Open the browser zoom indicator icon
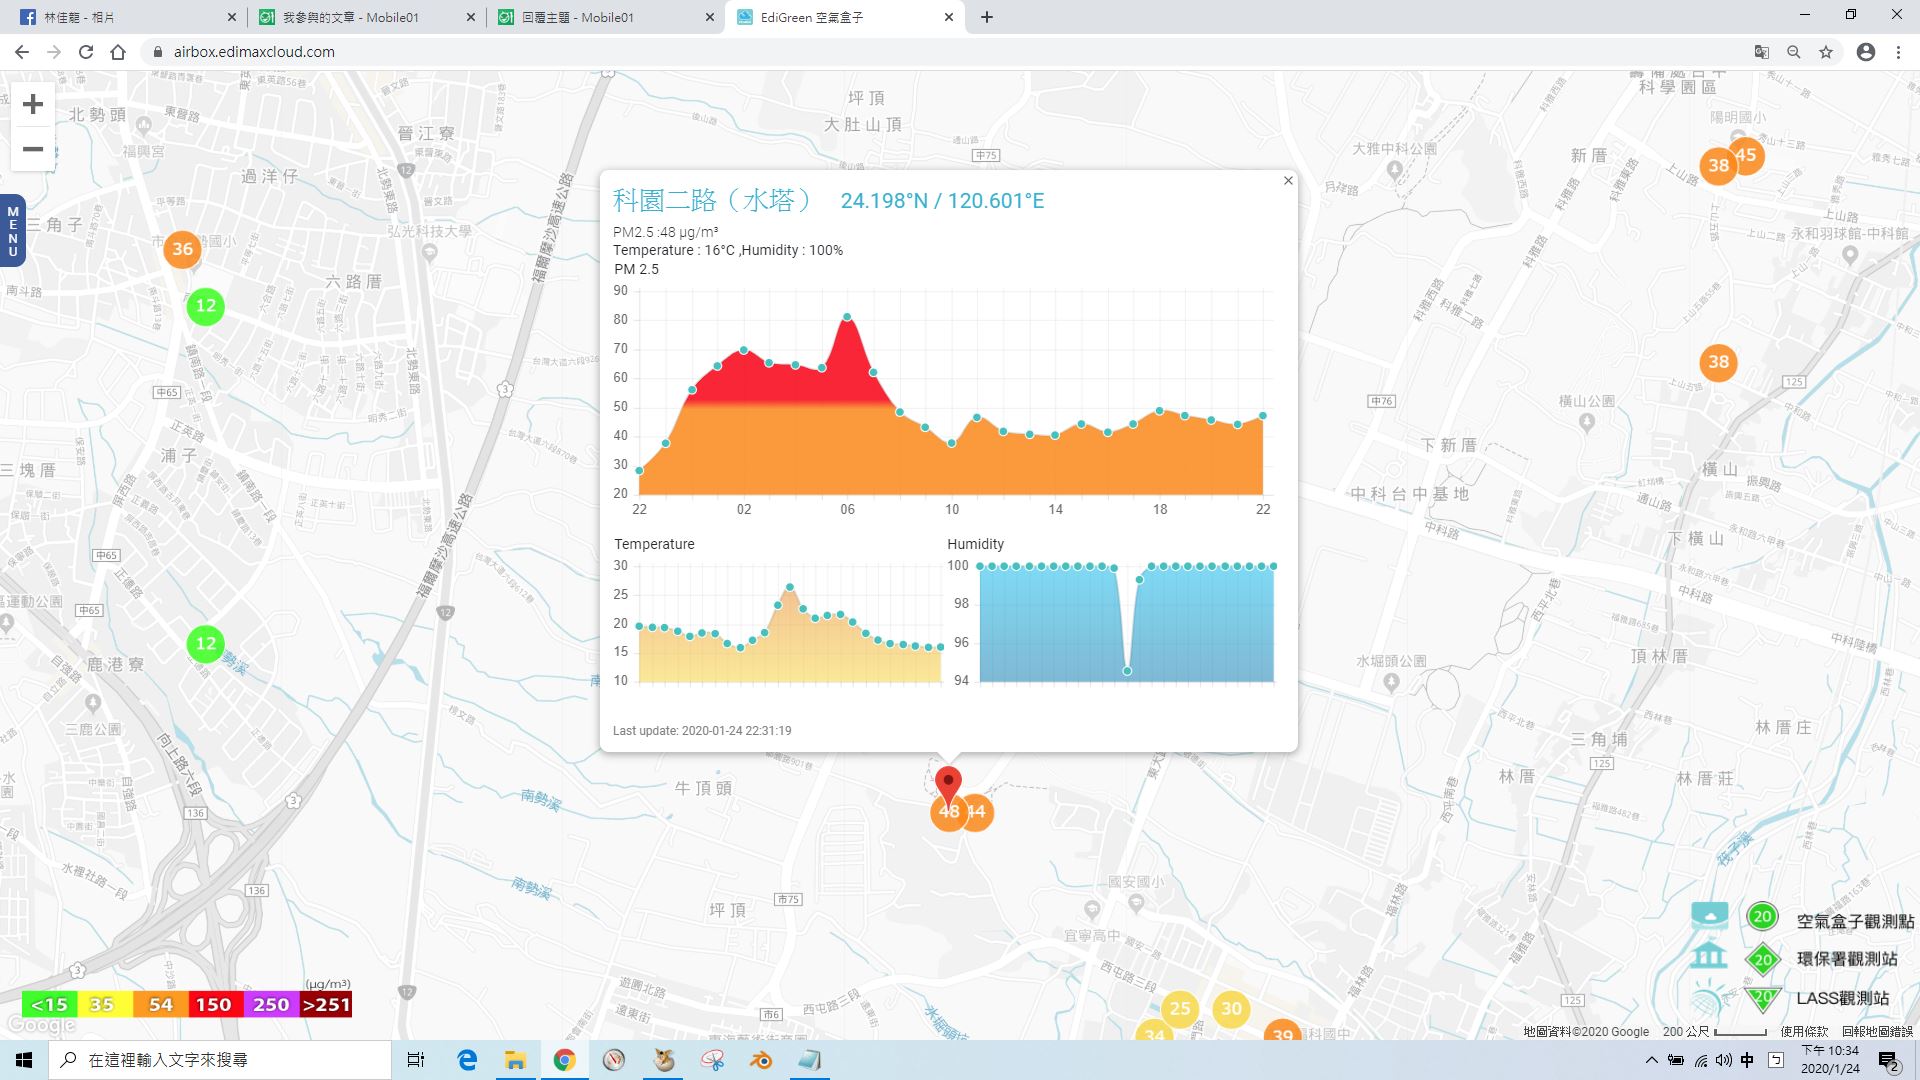Screen dimensions: 1920x1080 pos(1794,52)
